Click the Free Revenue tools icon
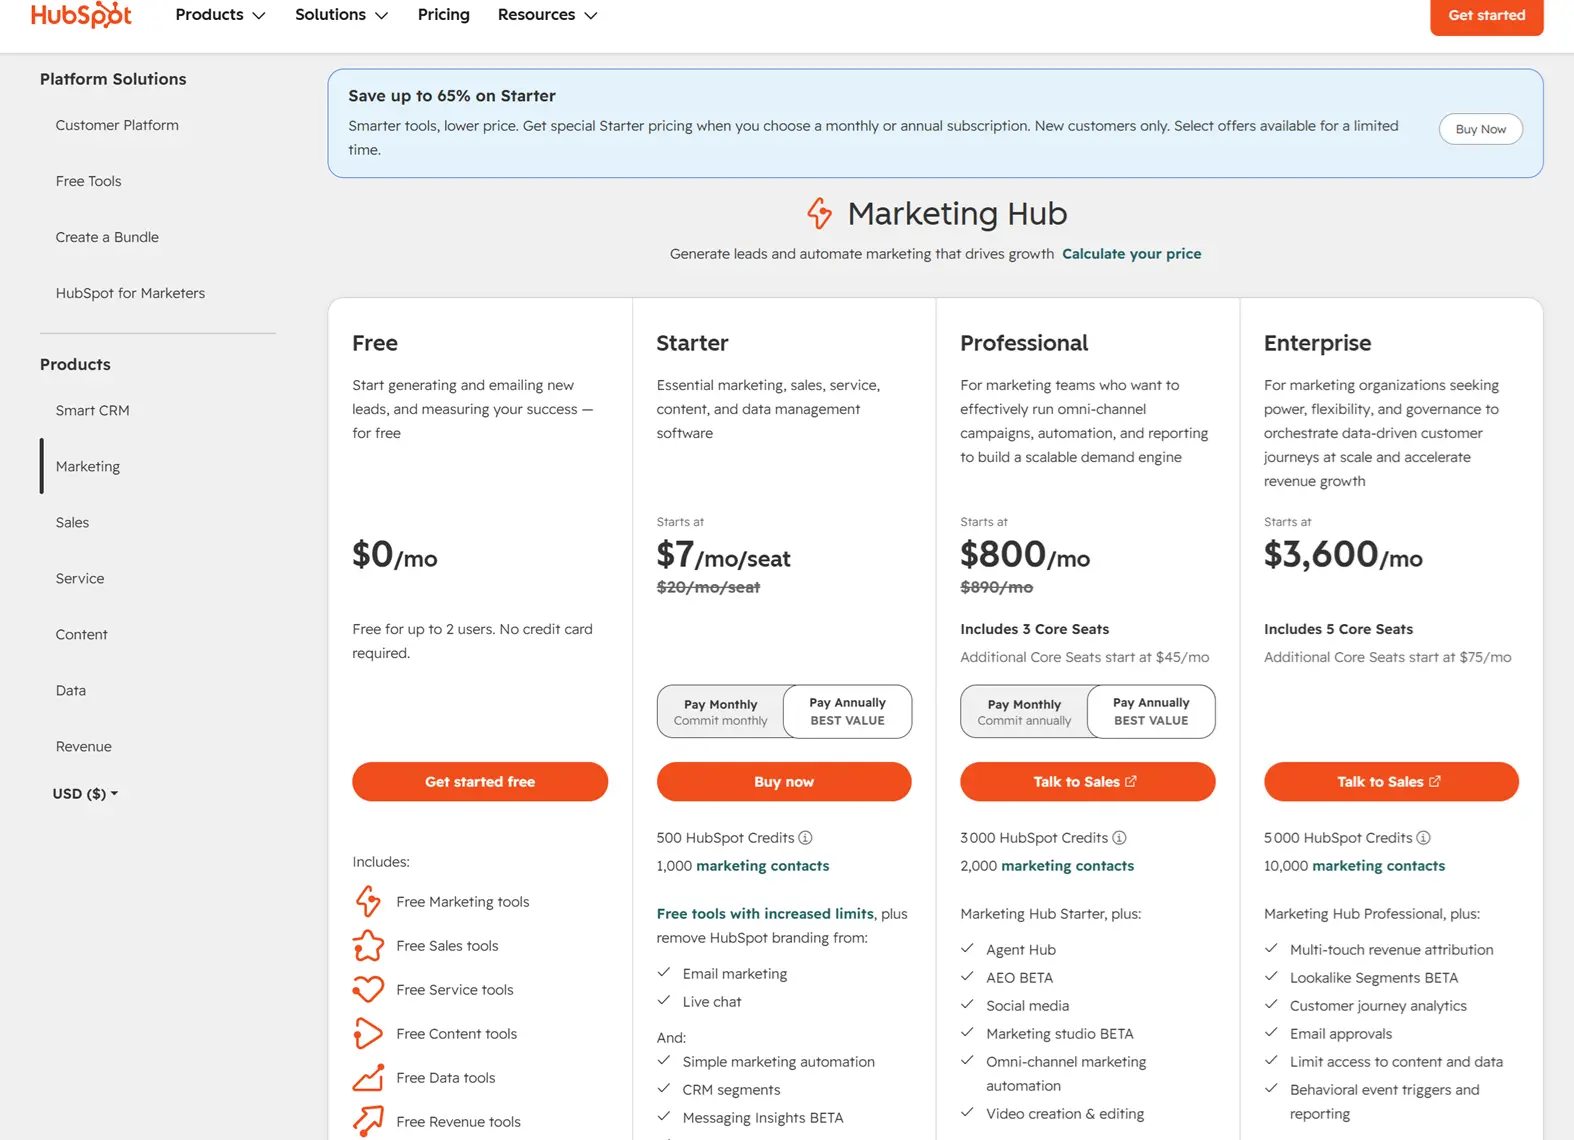1574x1140 pixels. coord(368,1121)
